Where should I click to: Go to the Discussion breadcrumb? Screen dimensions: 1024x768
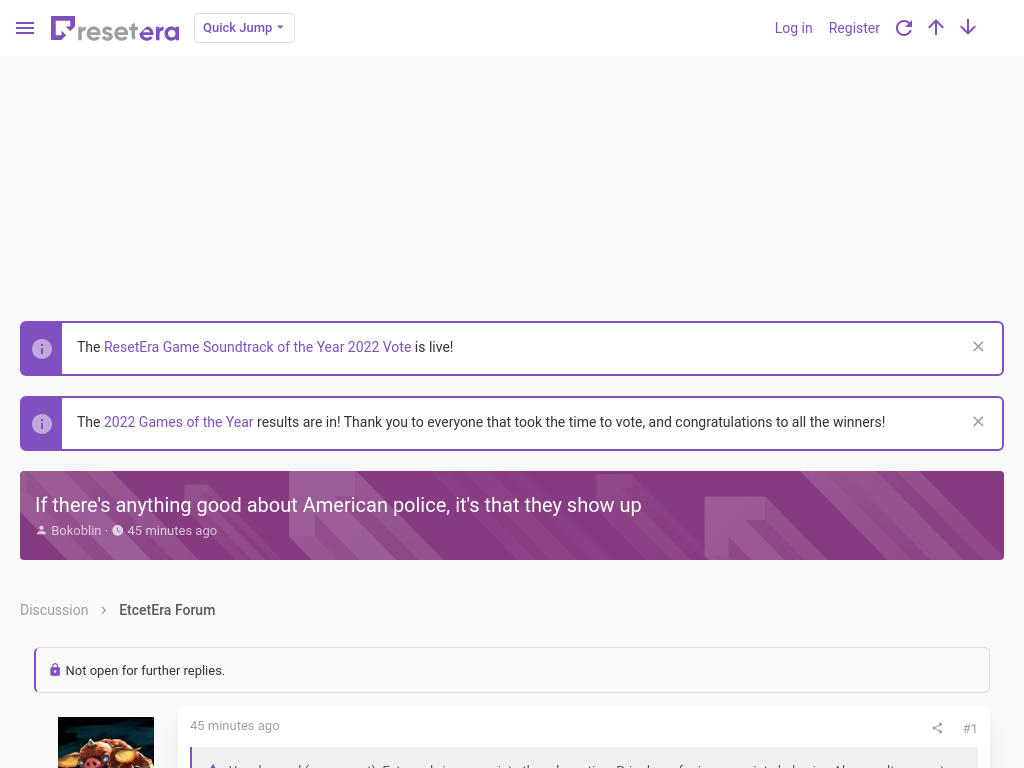point(54,610)
